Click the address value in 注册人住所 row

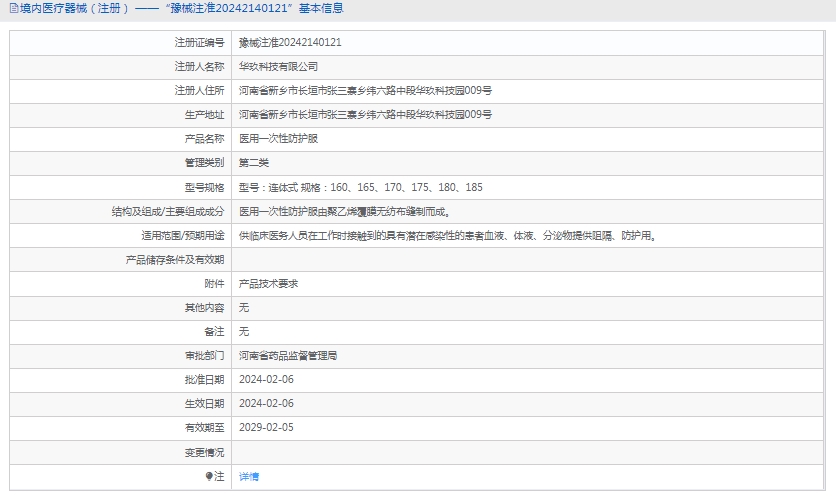(x=365, y=91)
